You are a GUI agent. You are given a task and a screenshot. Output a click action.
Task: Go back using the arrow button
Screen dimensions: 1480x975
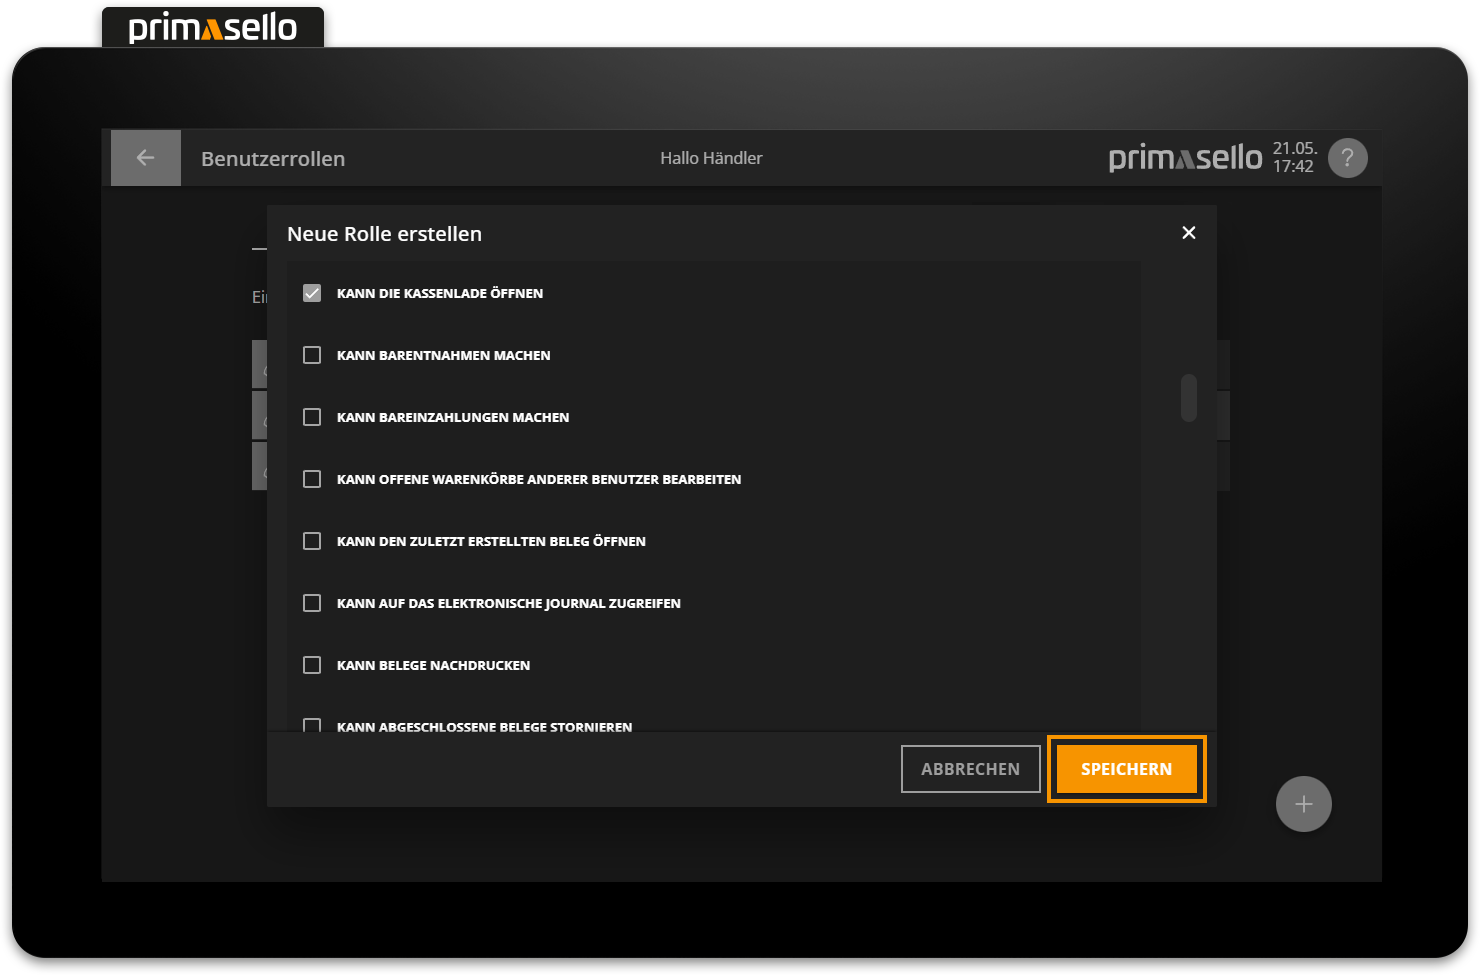pos(145,158)
